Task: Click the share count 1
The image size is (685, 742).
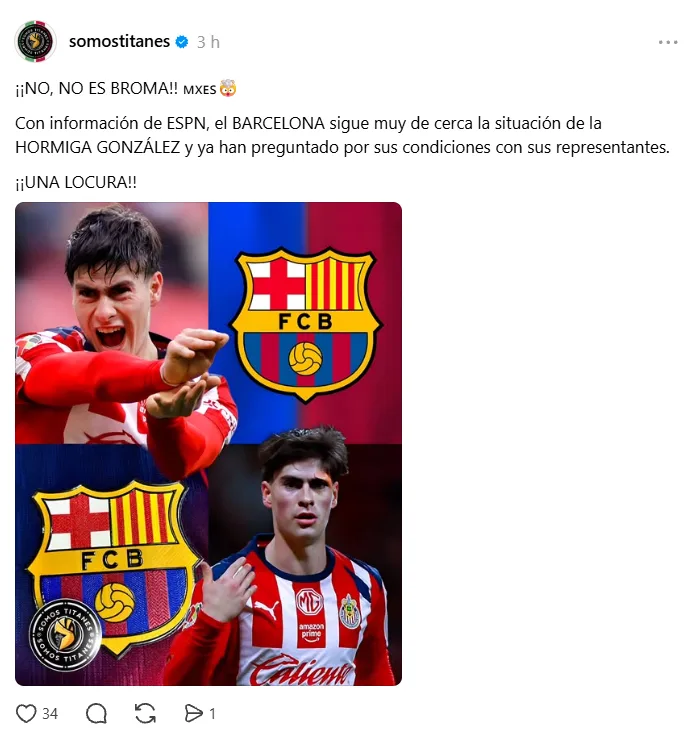Action: 212,714
